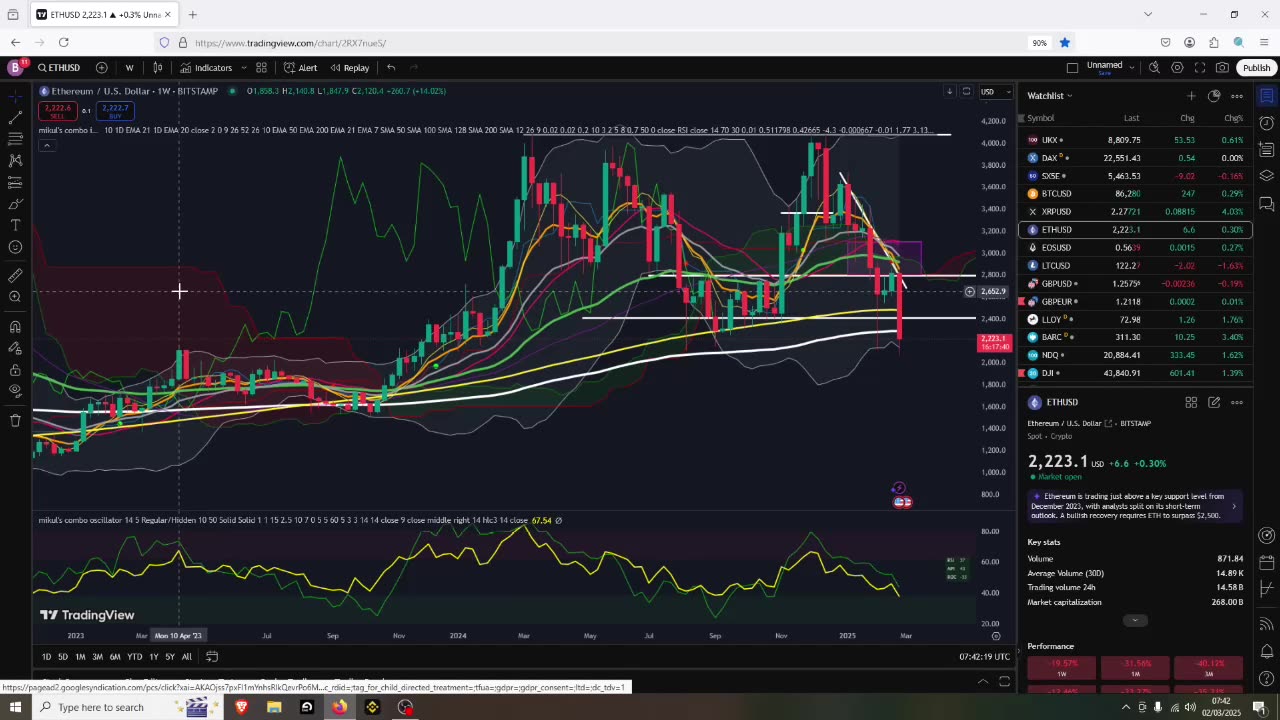This screenshot has width=1280, height=720.
Task: Open the Indicators dialog
Action: (x=206, y=68)
